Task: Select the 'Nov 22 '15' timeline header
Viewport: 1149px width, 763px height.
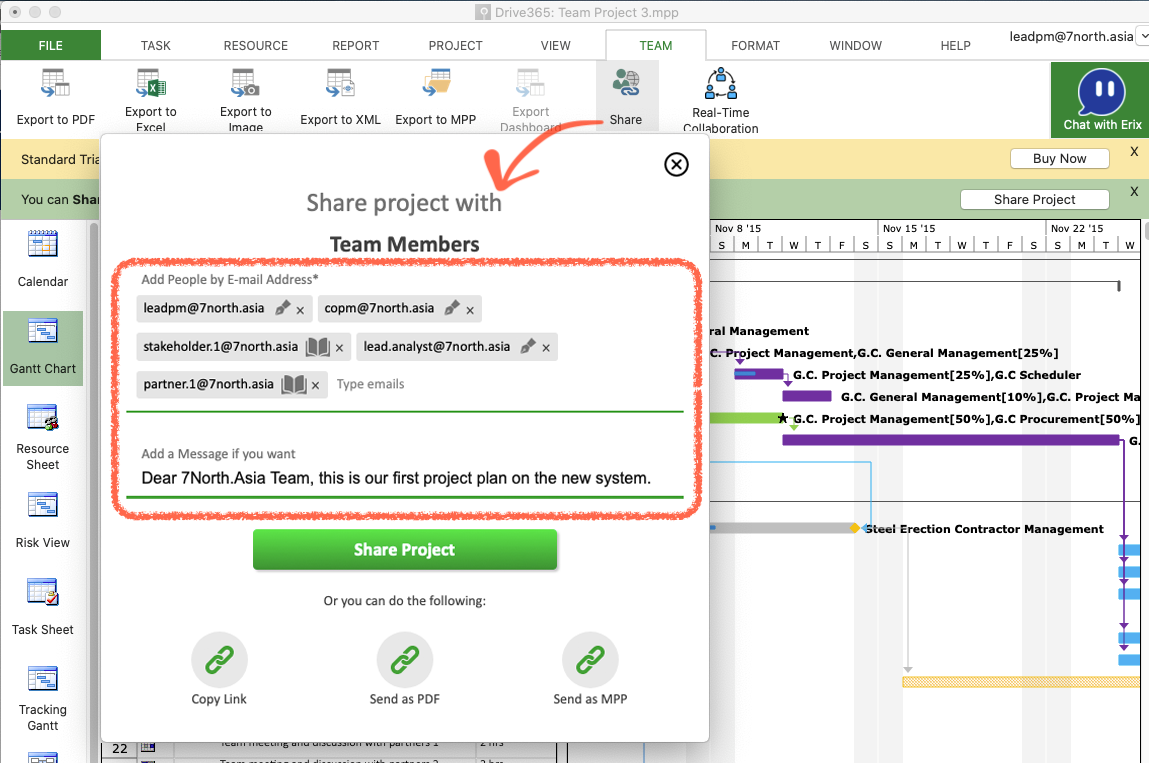Action: (x=1077, y=228)
